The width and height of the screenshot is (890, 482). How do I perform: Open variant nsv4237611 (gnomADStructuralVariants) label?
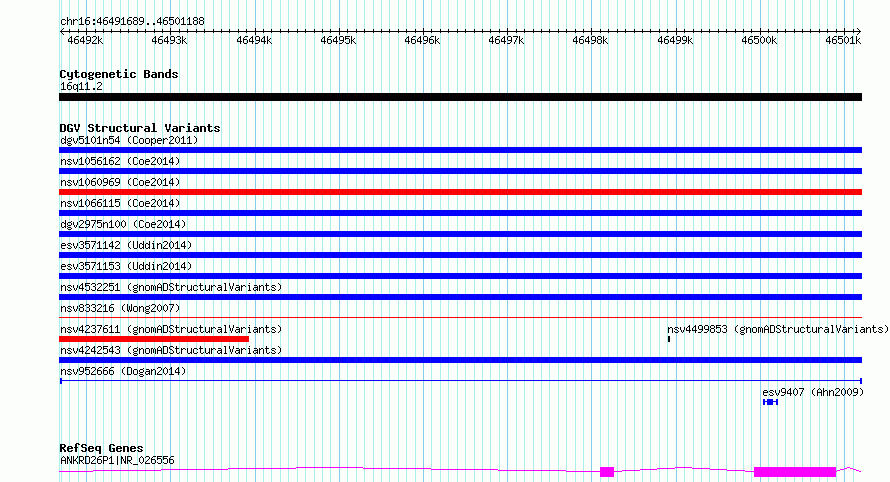pyautogui.click(x=171, y=329)
